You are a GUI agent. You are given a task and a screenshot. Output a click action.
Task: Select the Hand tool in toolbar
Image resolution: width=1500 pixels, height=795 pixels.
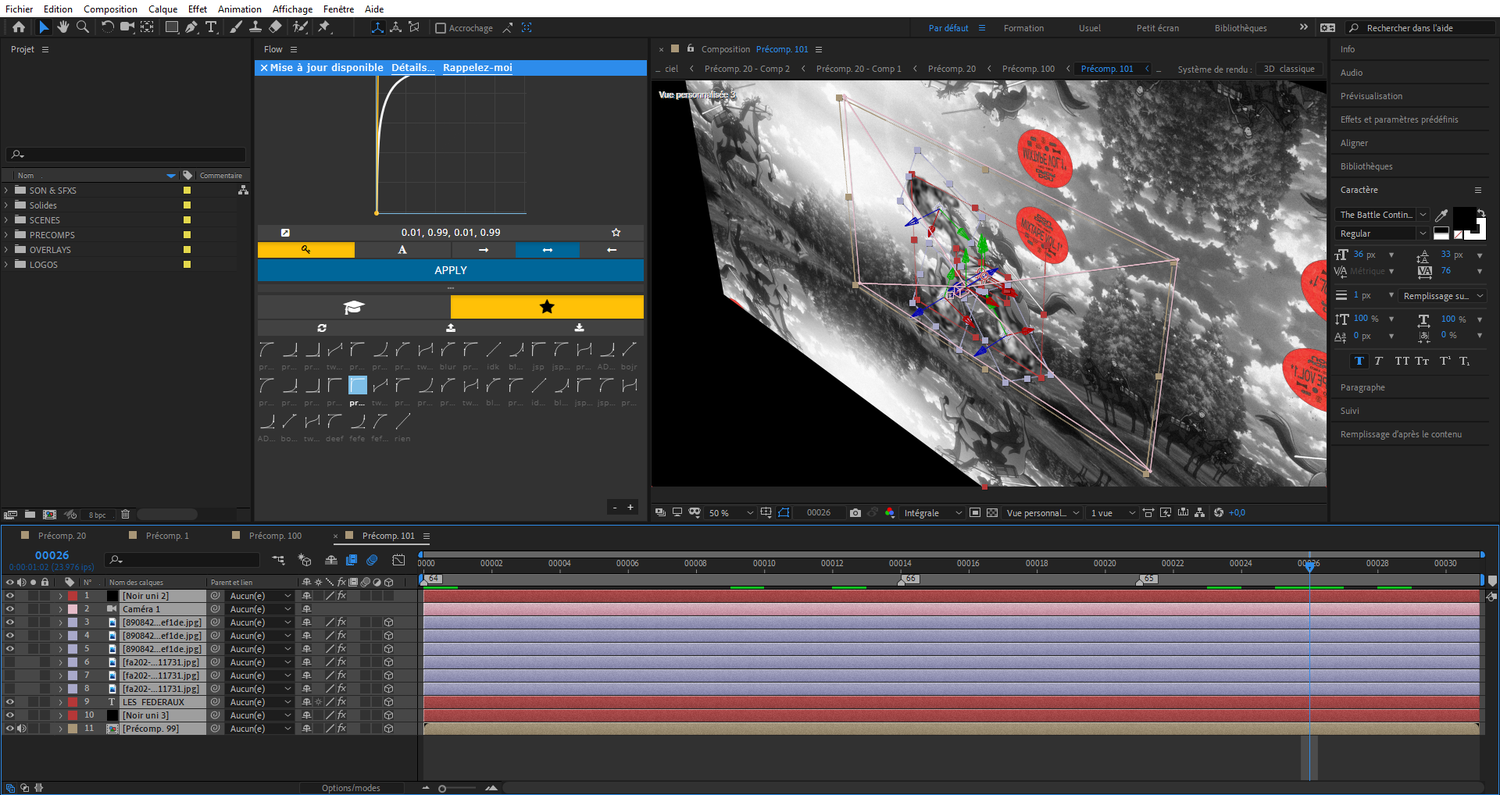63,27
